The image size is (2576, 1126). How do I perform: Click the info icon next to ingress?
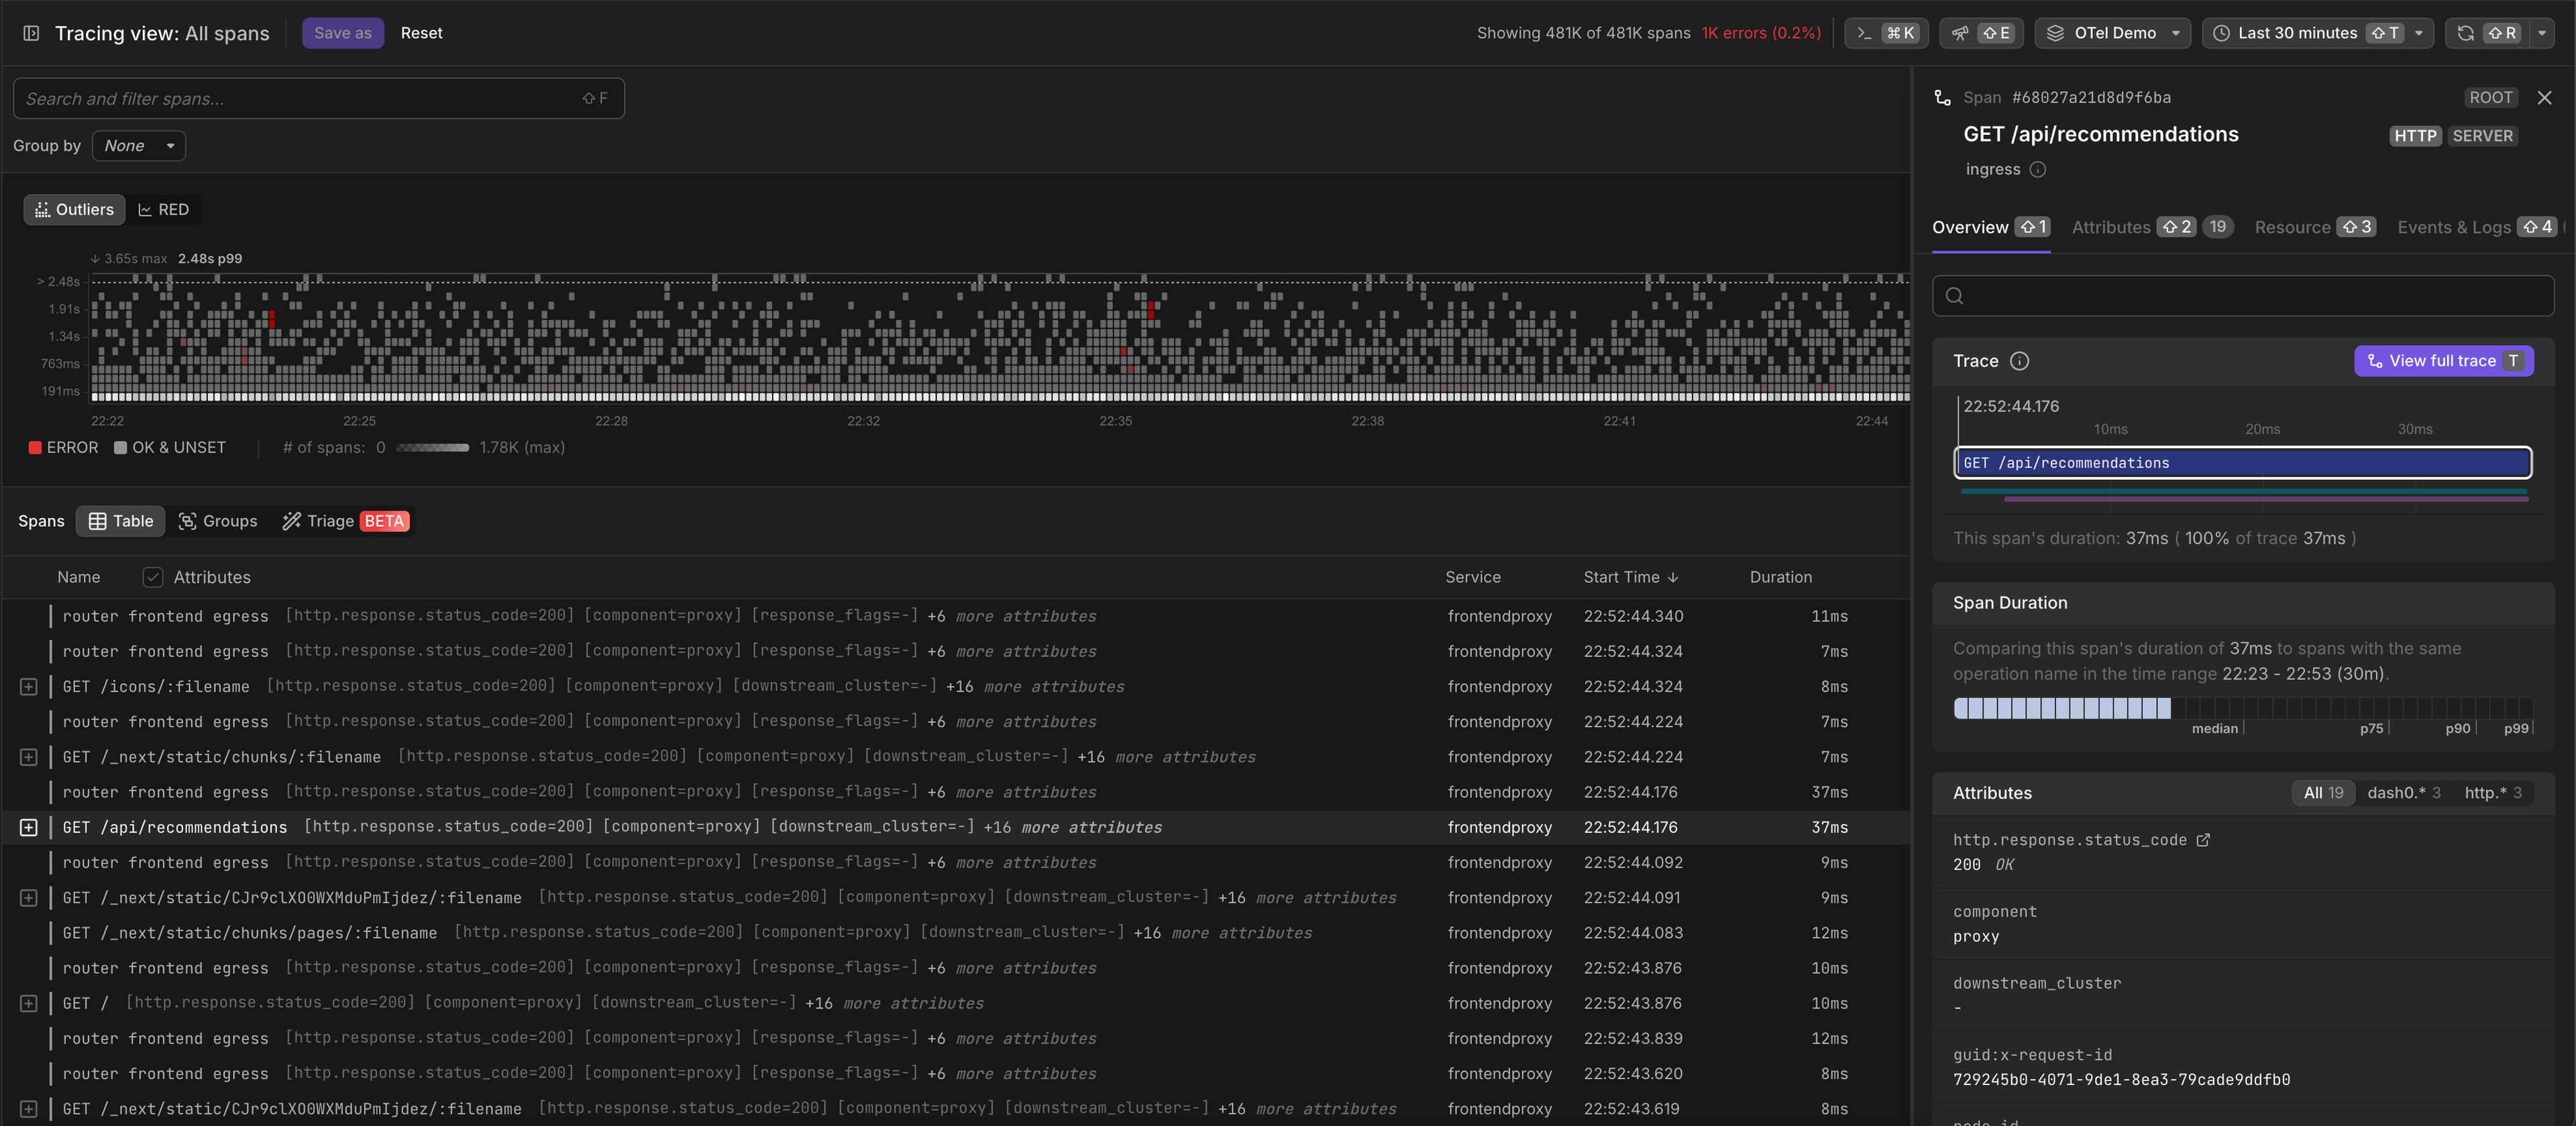(2038, 170)
